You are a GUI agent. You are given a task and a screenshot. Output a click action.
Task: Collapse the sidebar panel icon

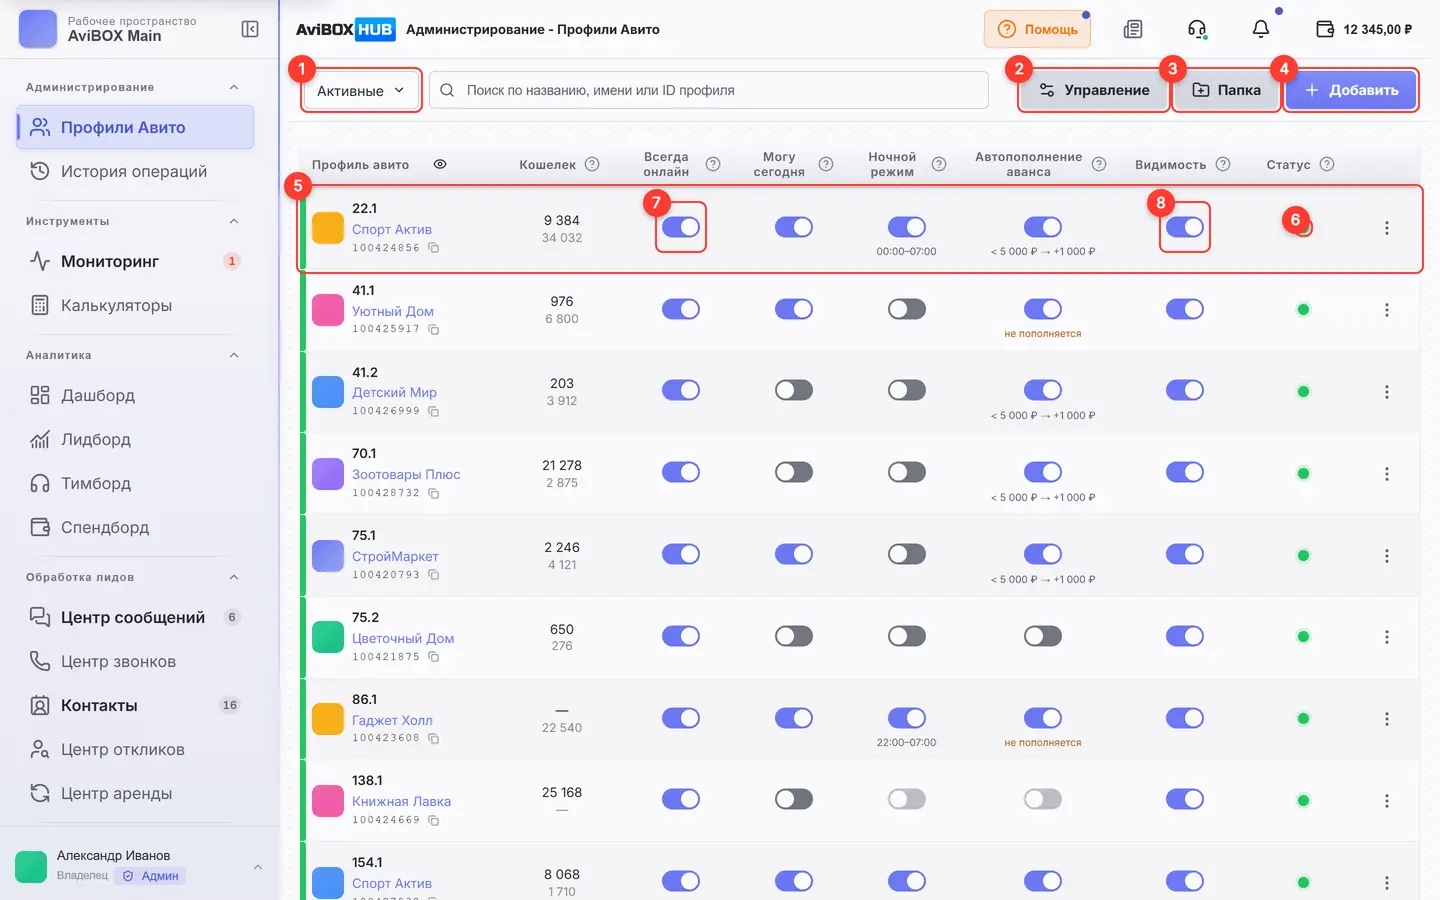point(250,29)
